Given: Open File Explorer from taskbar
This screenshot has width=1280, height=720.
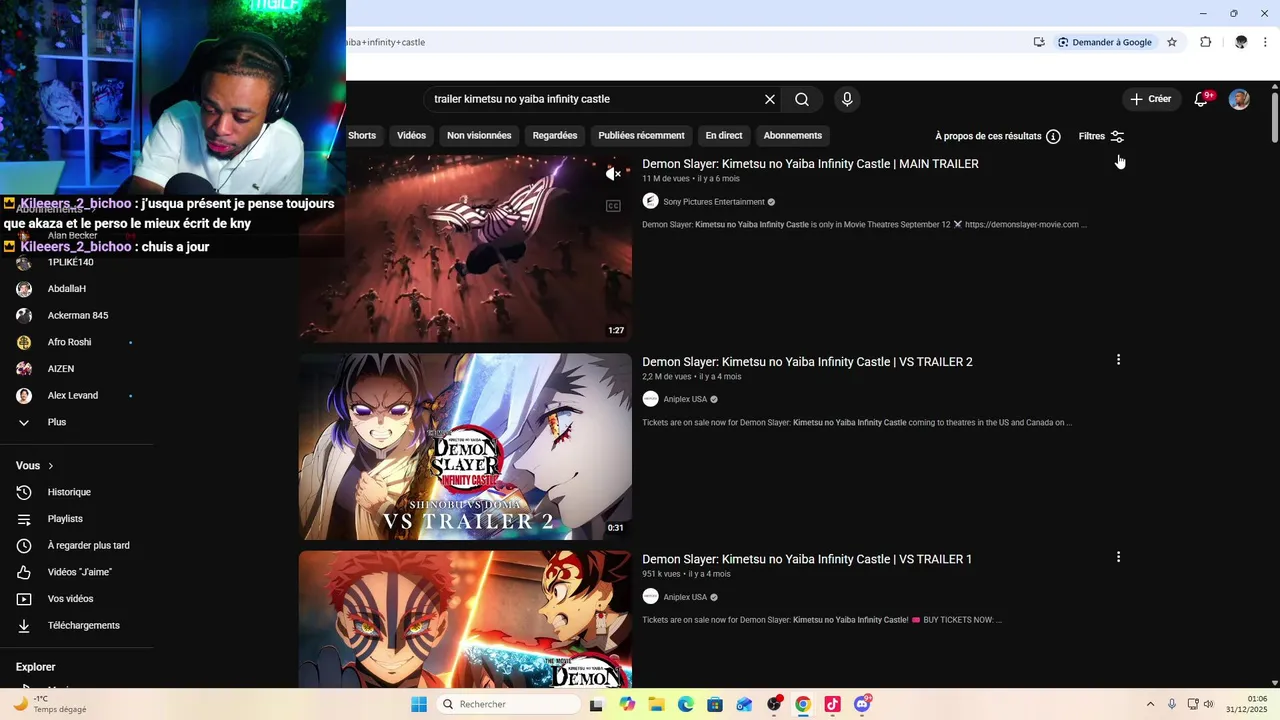Looking at the screenshot, I should 656,704.
